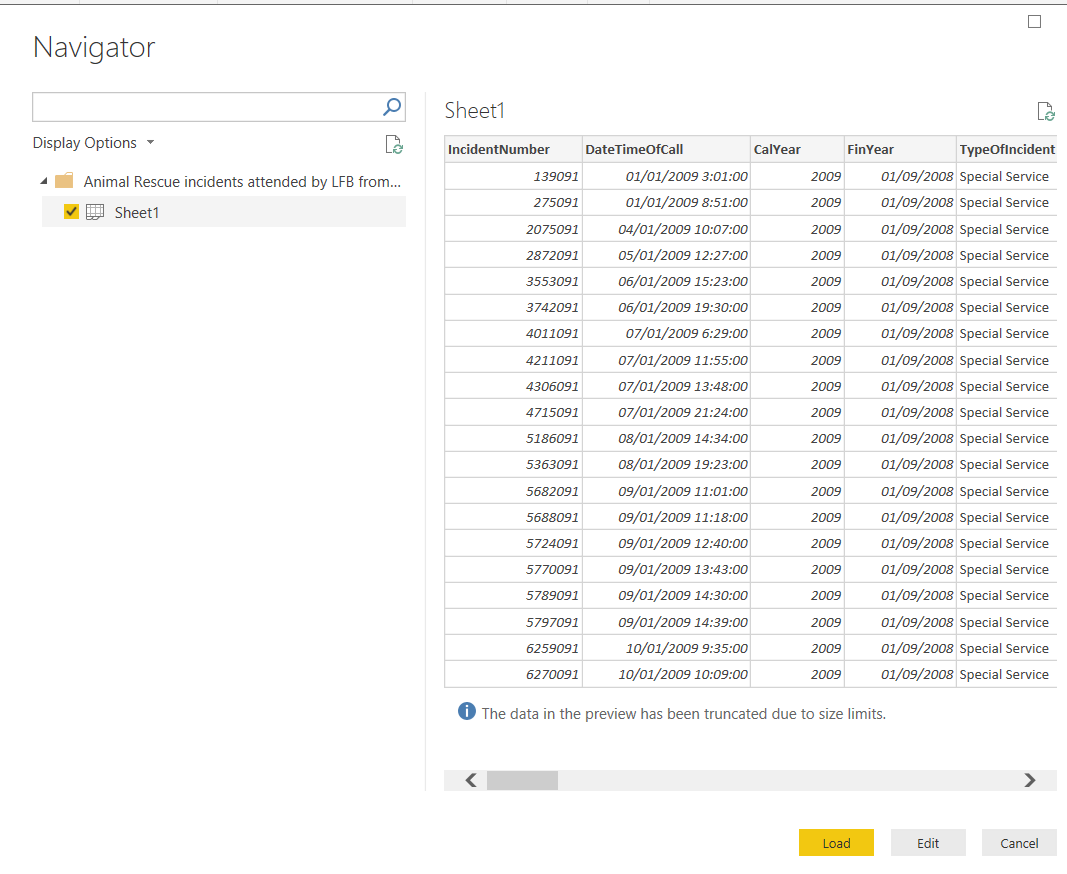Click the search magnifier icon
This screenshot has width=1067, height=874.
click(390, 107)
